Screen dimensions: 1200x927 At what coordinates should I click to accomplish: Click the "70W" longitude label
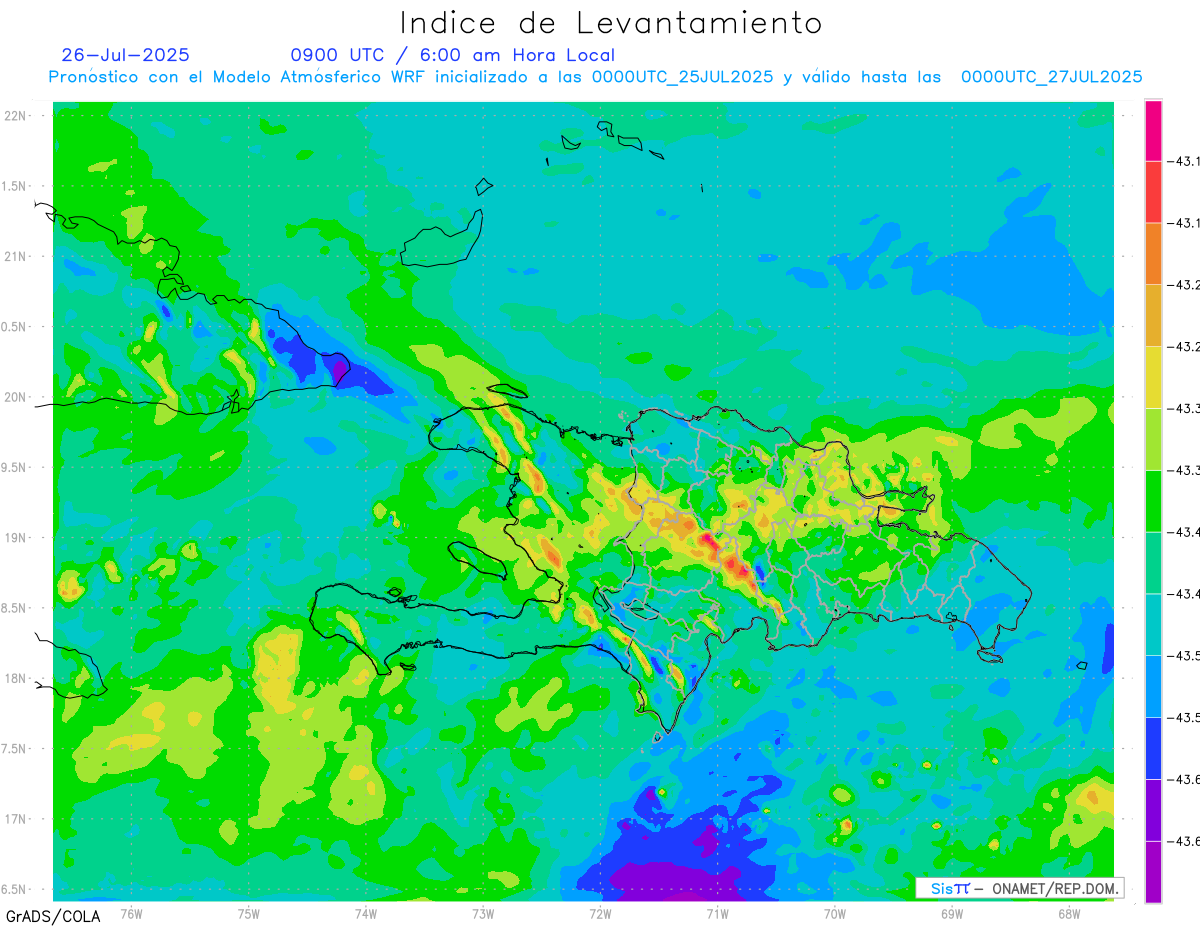click(x=835, y=913)
